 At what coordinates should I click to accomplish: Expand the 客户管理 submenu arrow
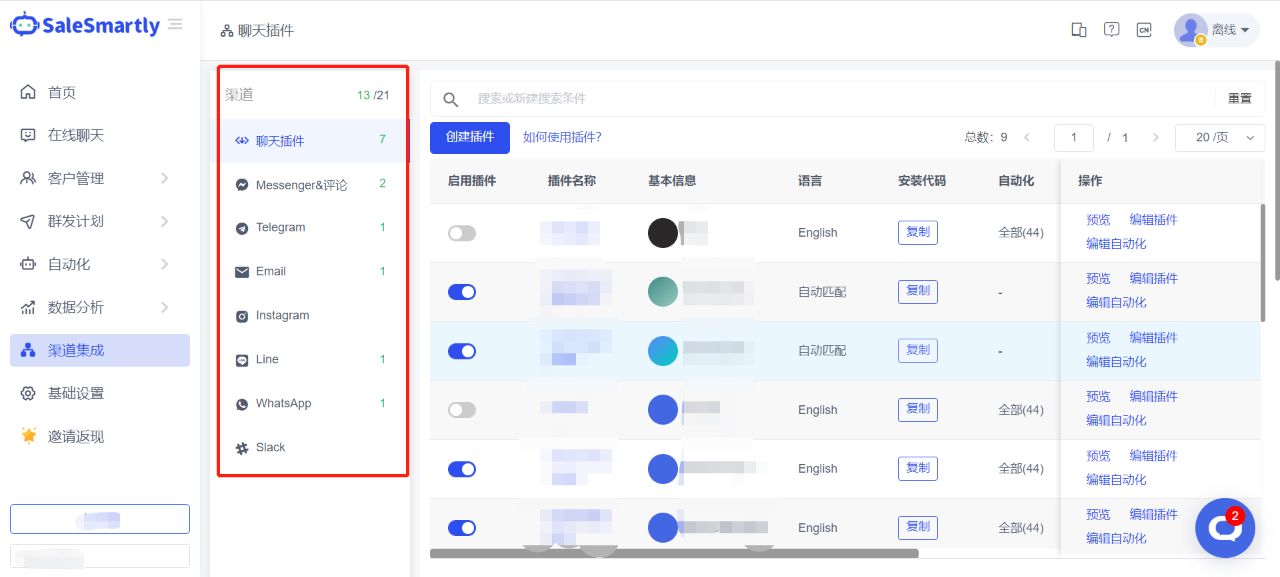(164, 178)
